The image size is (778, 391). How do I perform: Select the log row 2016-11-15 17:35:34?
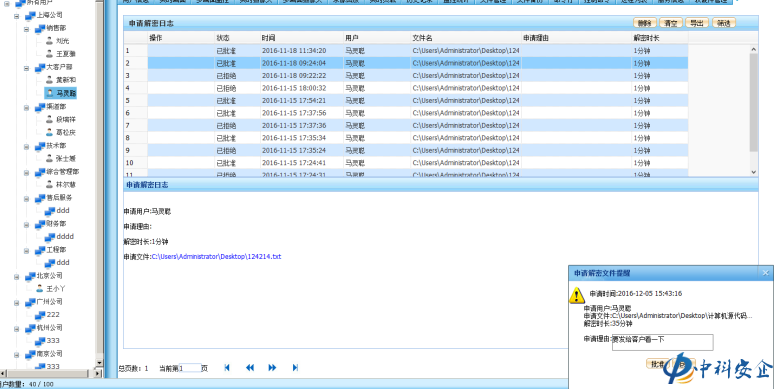(406, 137)
